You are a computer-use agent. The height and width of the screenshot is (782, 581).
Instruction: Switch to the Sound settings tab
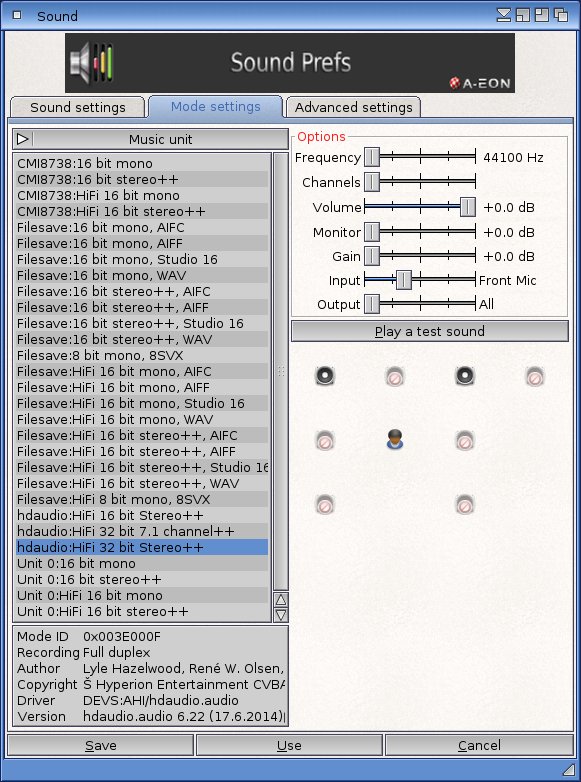pyautogui.click(x=78, y=107)
